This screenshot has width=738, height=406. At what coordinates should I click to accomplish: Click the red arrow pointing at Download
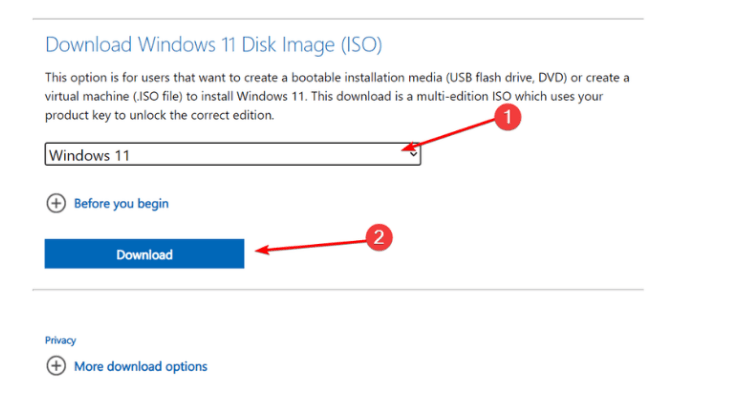[312, 246]
